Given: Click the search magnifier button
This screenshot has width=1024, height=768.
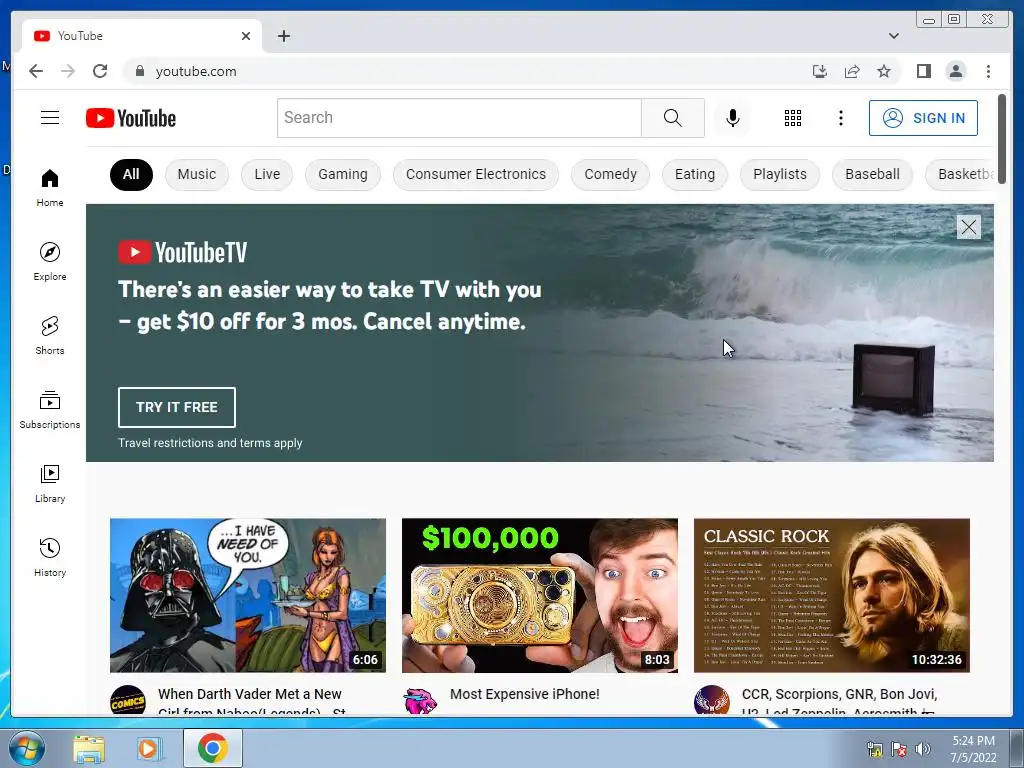Looking at the screenshot, I should 673,118.
